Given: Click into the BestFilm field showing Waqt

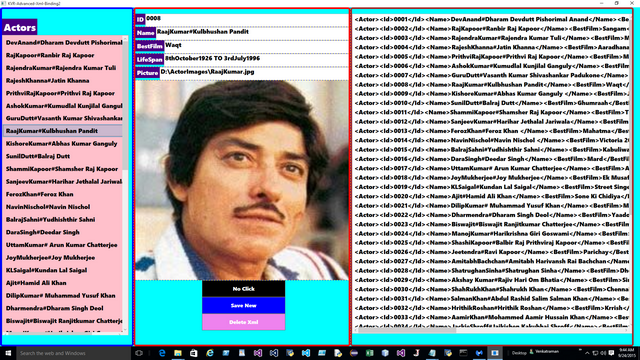Looking at the screenshot, I should 256,46.
